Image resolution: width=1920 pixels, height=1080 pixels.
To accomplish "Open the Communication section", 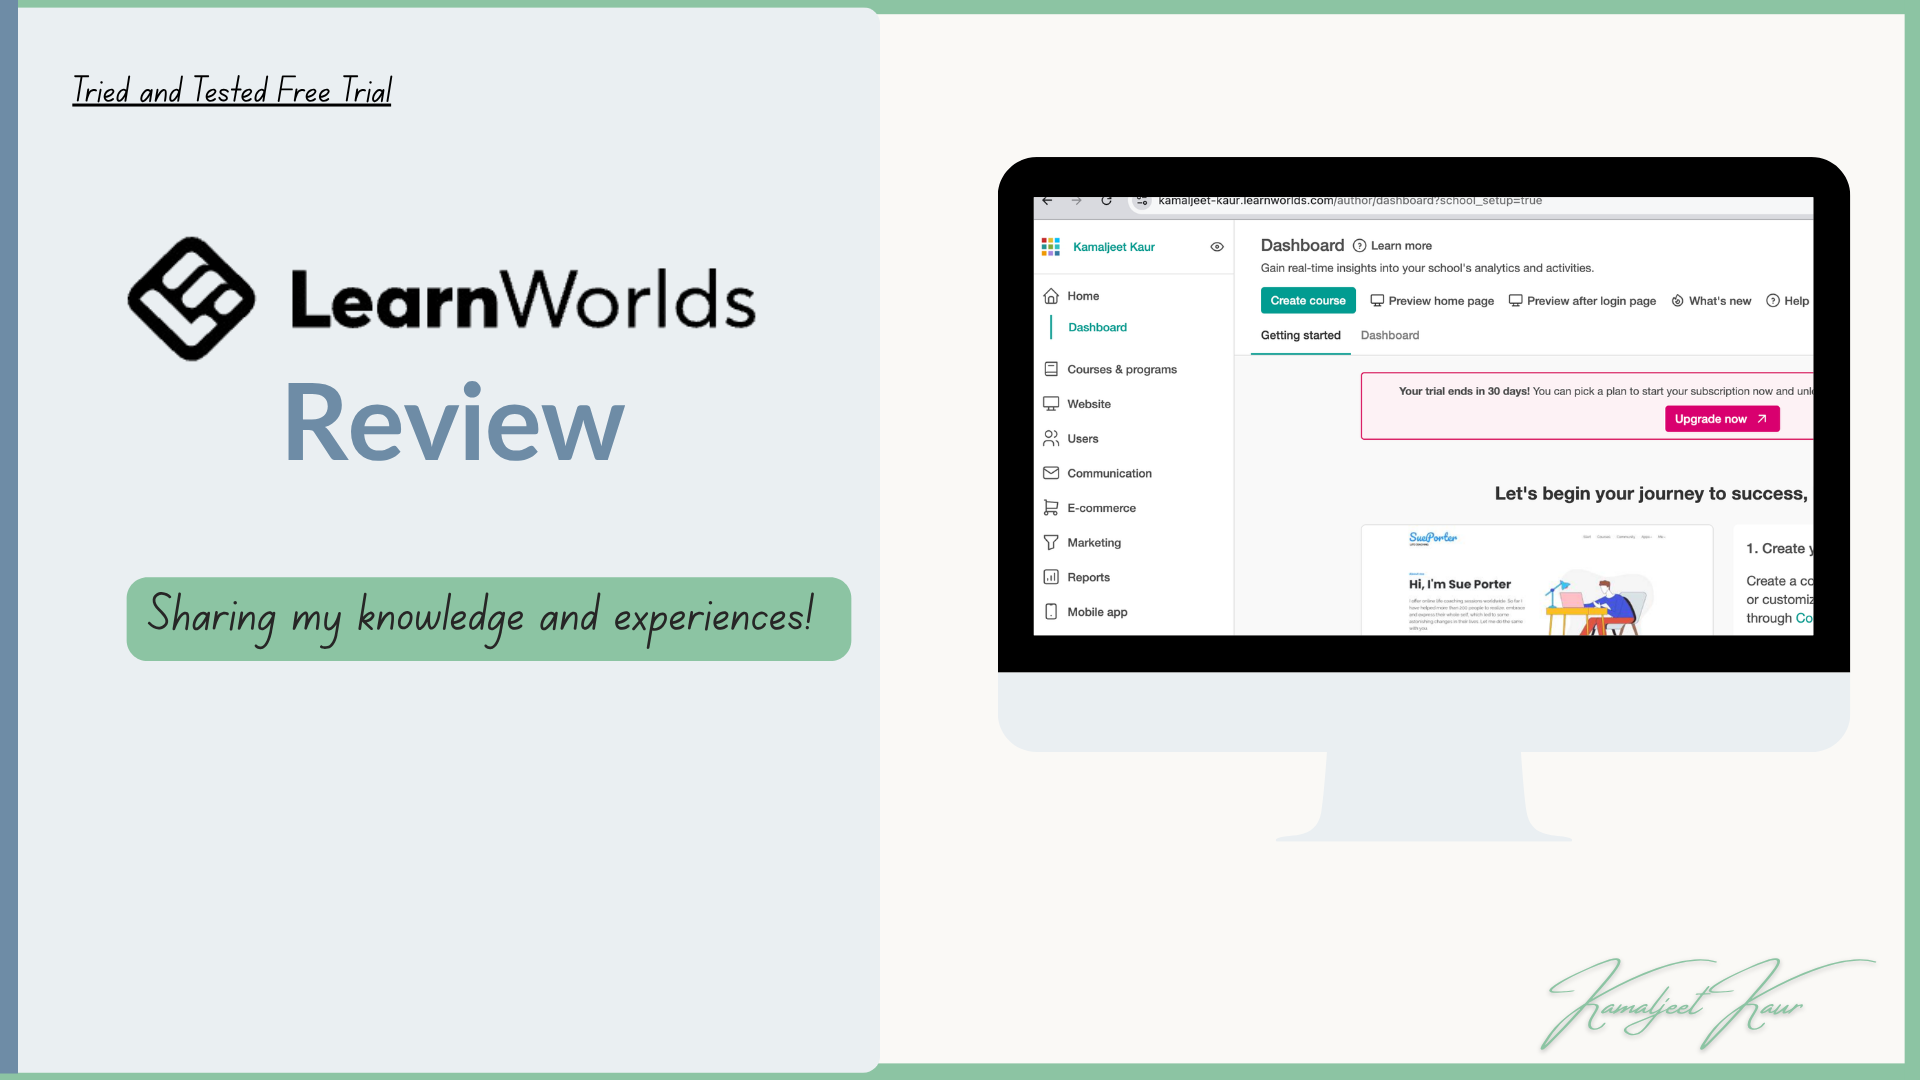I will (1109, 473).
